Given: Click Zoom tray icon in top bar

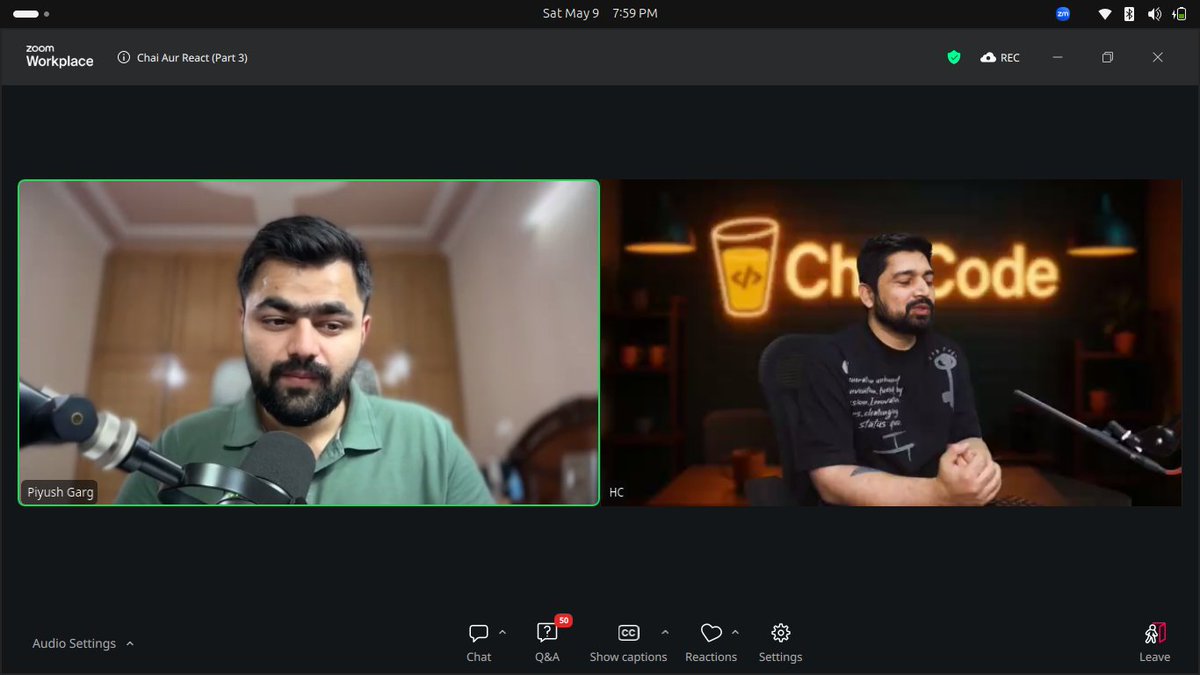Looking at the screenshot, I should coord(1063,14).
